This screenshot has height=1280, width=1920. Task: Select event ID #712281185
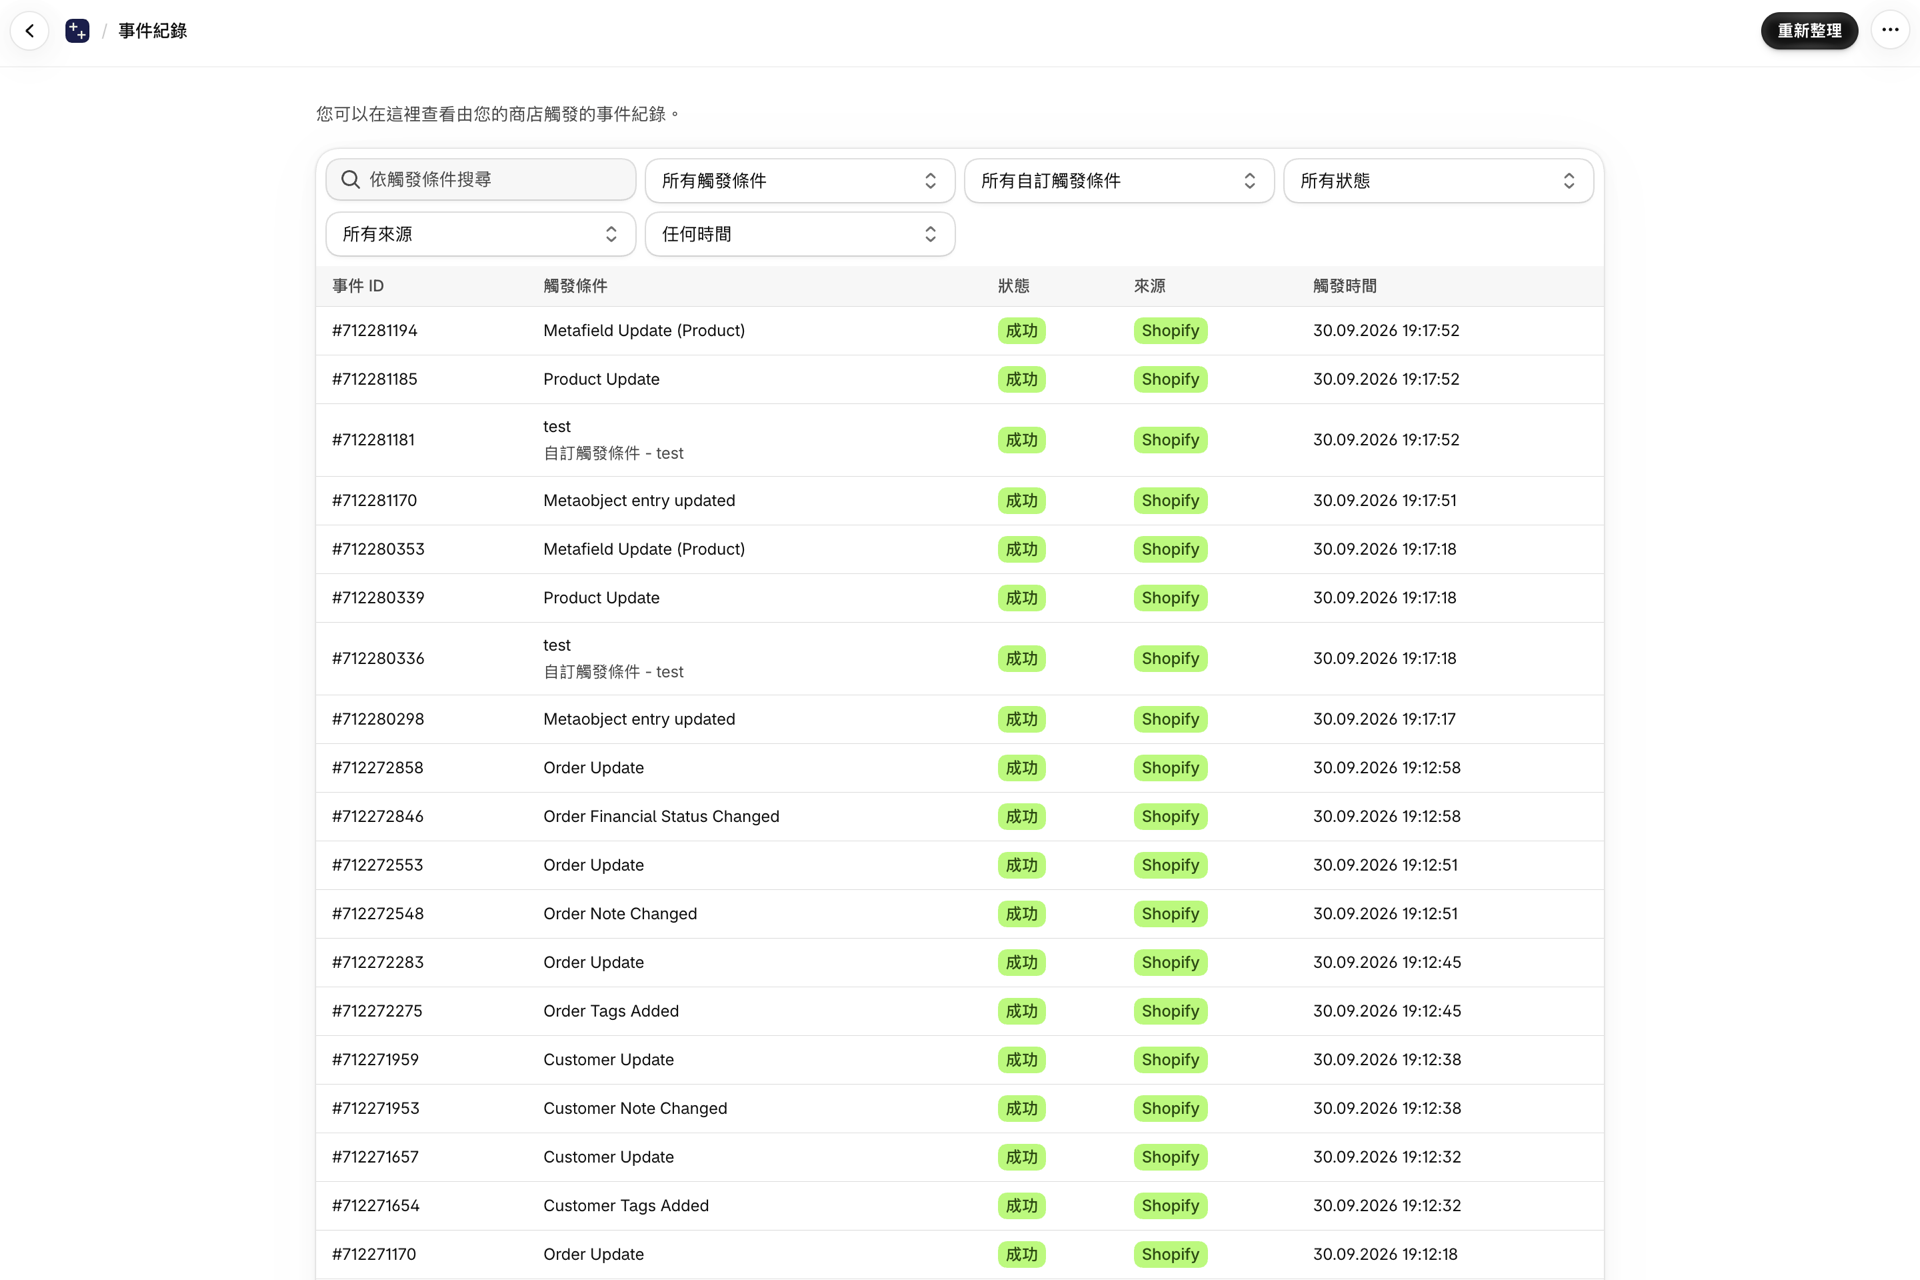(x=375, y=379)
